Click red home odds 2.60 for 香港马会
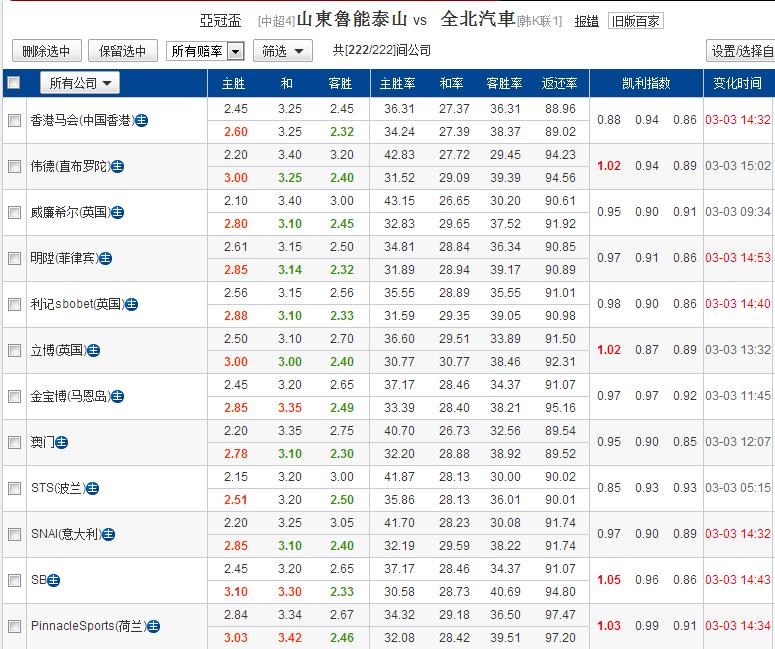 [236, 132]
